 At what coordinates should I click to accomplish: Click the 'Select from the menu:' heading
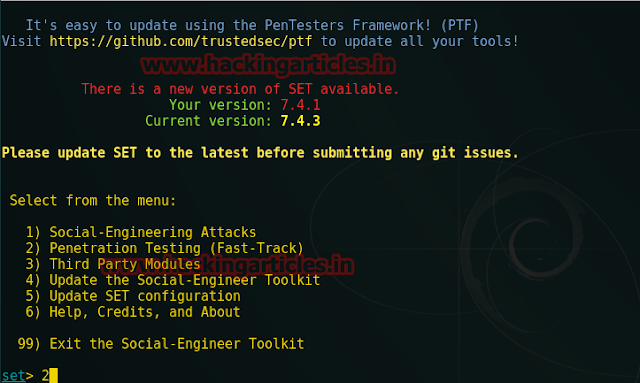(93, 200)
